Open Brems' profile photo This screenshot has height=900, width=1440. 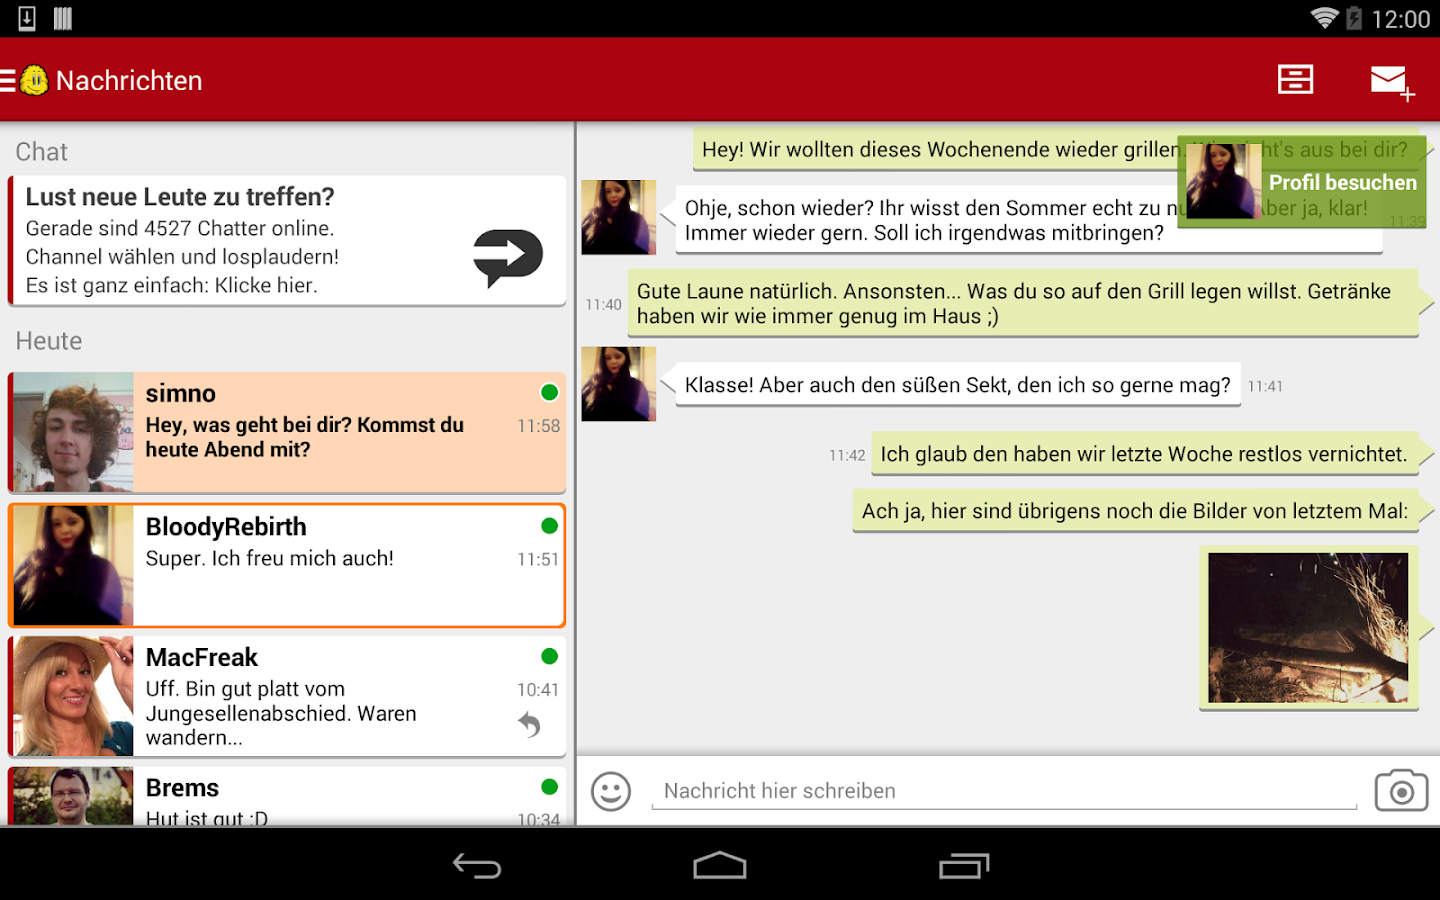[x=73, y=796]
